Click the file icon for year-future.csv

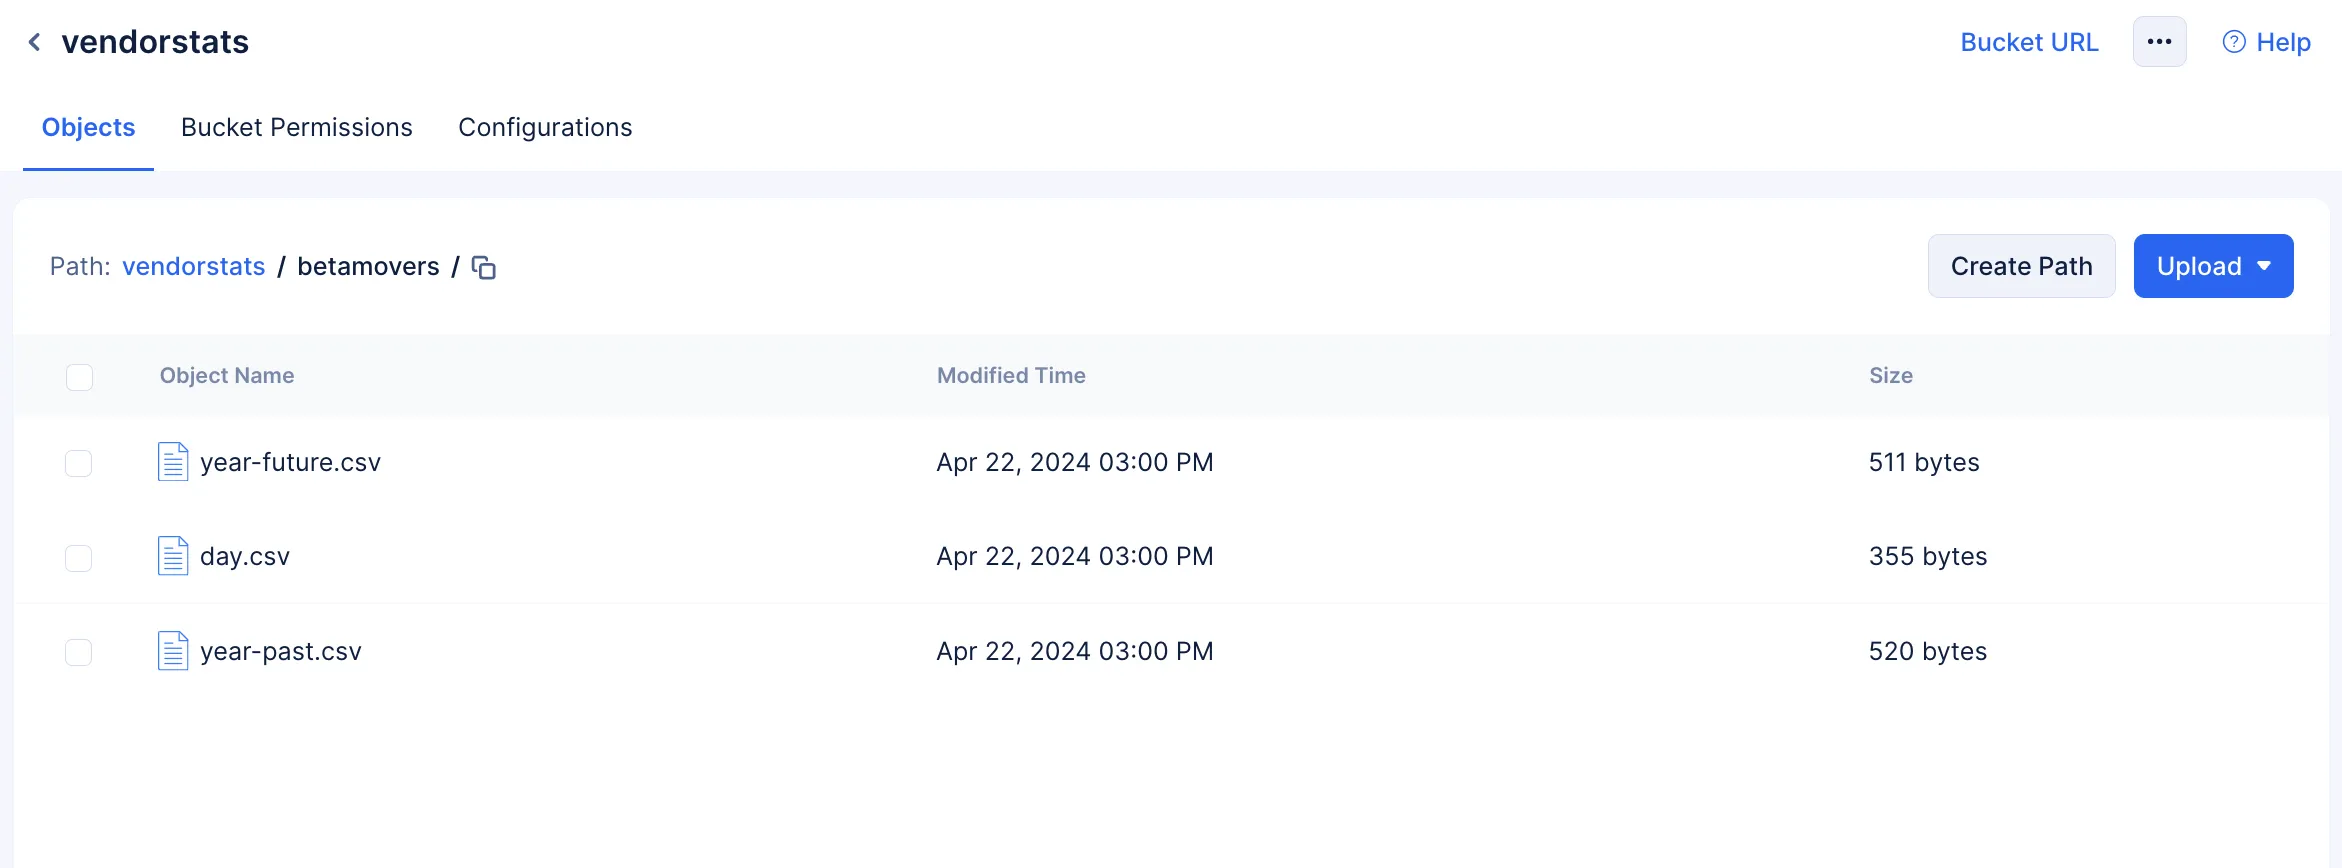tap(173, 462)
